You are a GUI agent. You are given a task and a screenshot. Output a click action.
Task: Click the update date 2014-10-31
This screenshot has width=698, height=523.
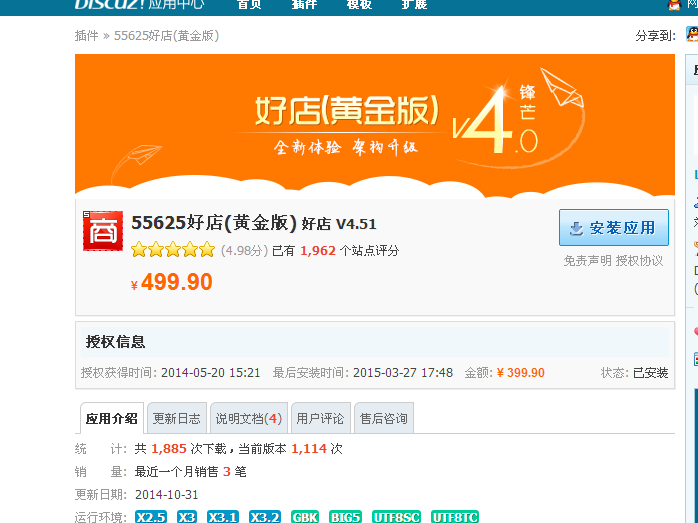[166, 495]
